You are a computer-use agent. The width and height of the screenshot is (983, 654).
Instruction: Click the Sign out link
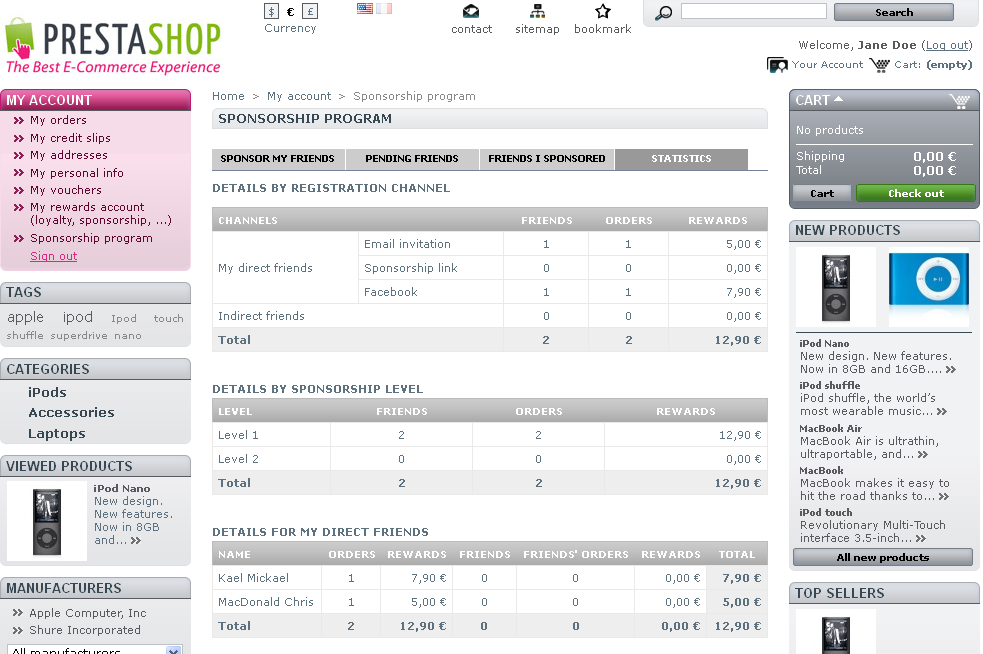tap(54, 256)
